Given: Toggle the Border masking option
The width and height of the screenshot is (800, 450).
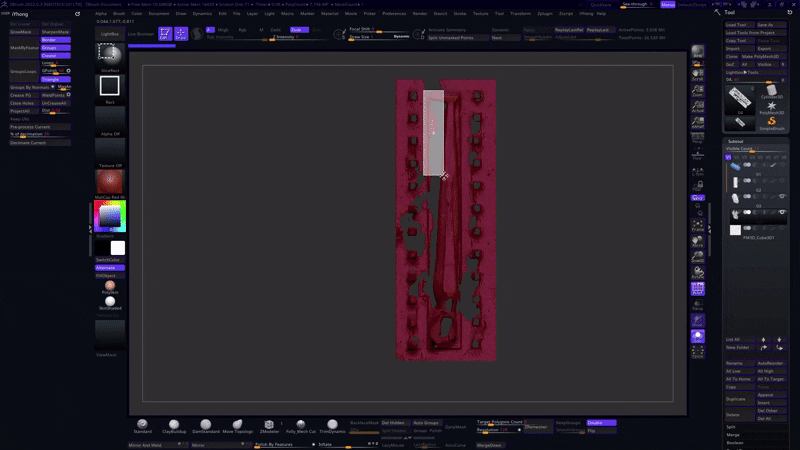Looking at the screenshot, I should (x=56, y=40).
